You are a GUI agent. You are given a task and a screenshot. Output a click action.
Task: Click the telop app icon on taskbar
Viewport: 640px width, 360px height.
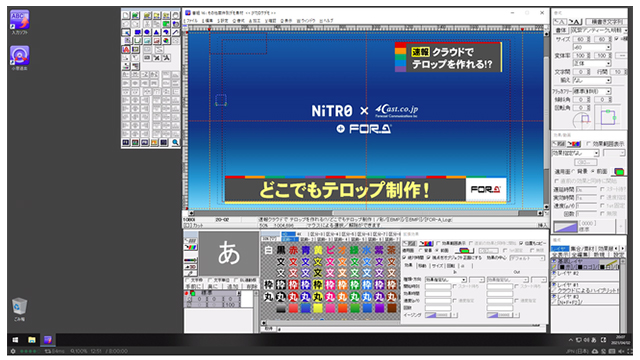click(48, 340)
